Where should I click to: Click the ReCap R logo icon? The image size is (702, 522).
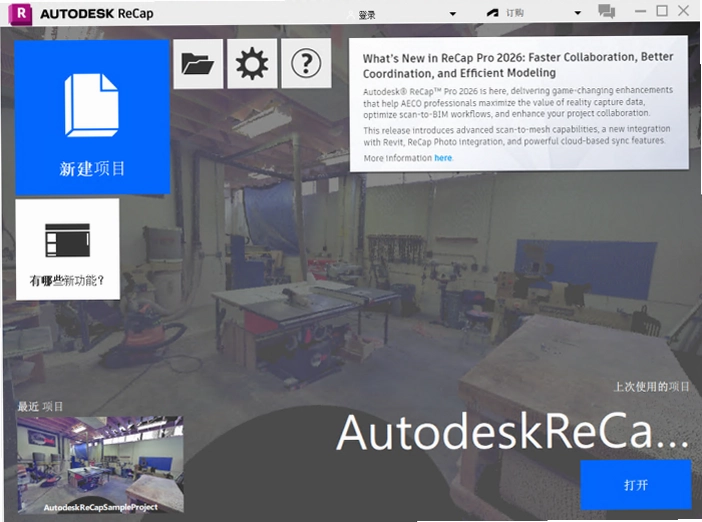pos(20,13)
